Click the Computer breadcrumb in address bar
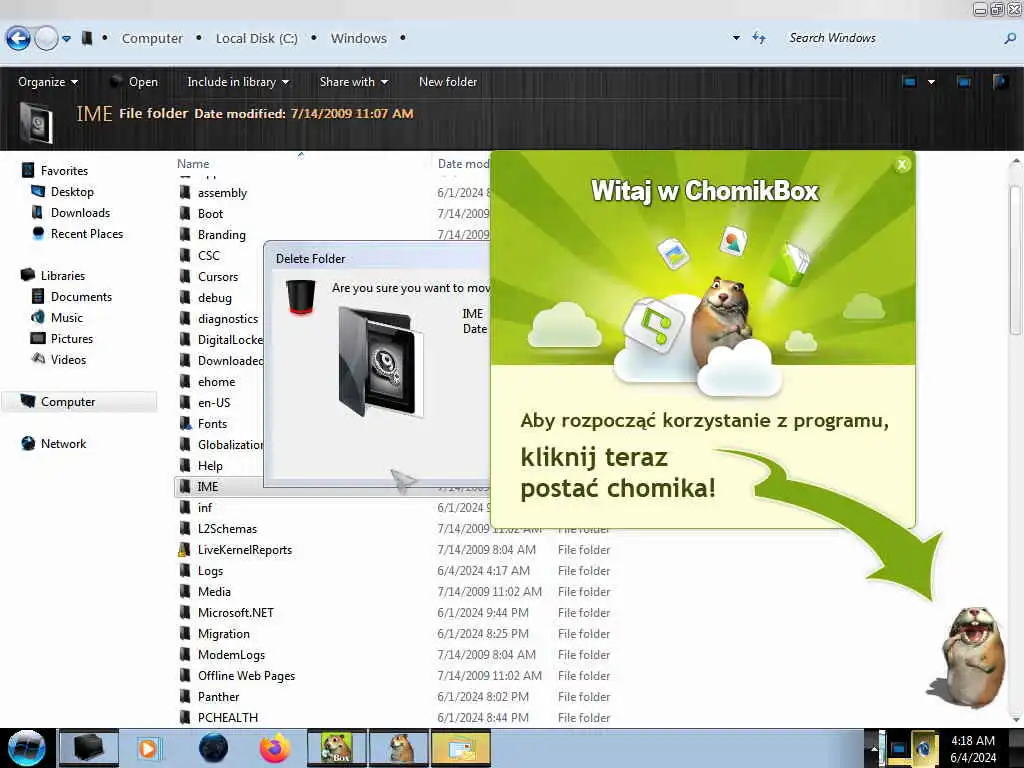 (x=152, y=39)
